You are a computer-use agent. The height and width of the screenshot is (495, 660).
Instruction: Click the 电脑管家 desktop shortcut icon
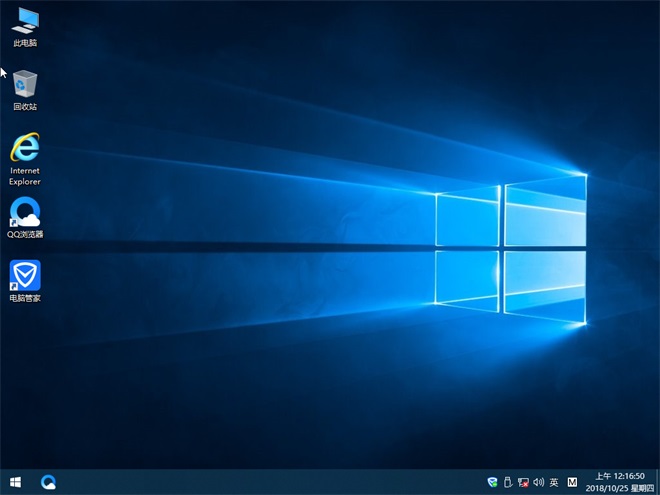pyautogui.click(x=25, y=274)
